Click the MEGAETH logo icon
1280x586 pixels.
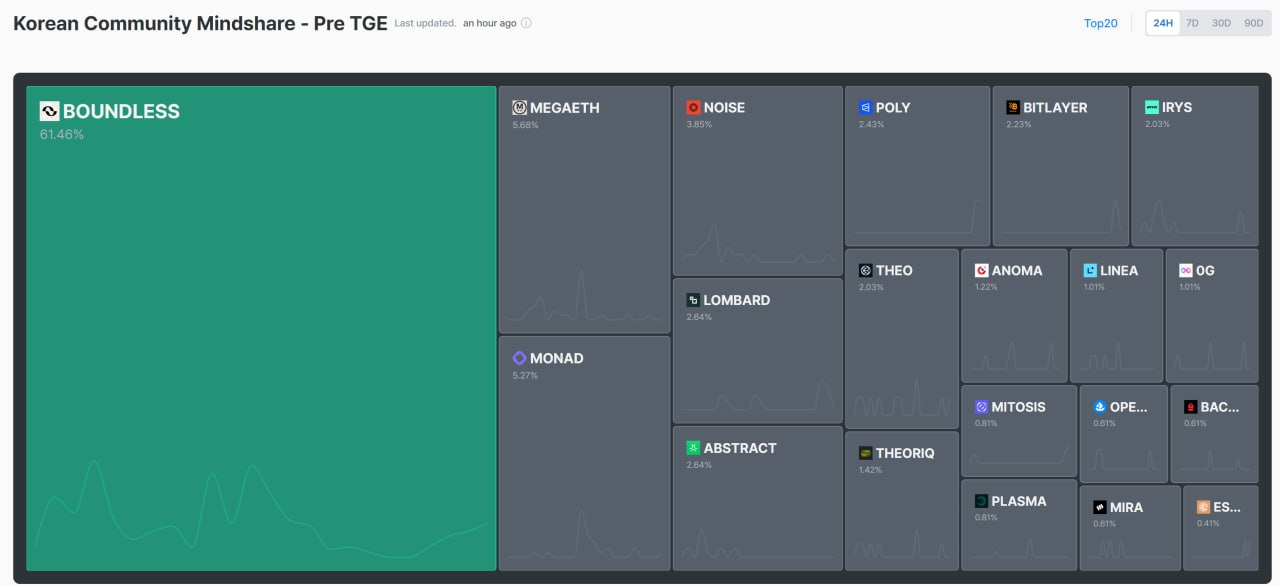[x=519, y=108]
